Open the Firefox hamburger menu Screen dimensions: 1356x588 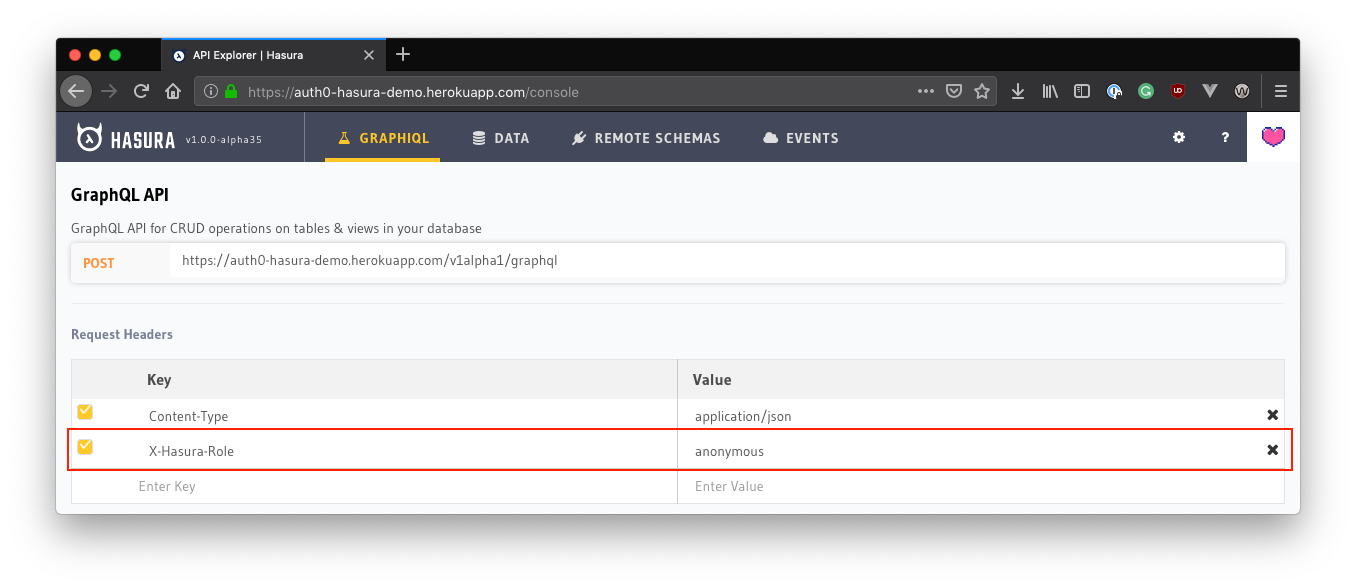(x=1281, y=91)
